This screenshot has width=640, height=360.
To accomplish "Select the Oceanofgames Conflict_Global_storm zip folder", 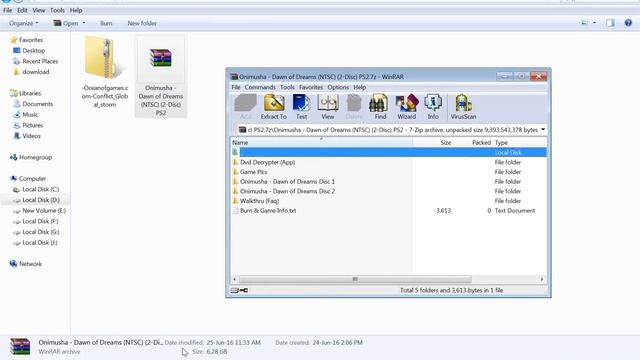I will click(x=105, y=72).
